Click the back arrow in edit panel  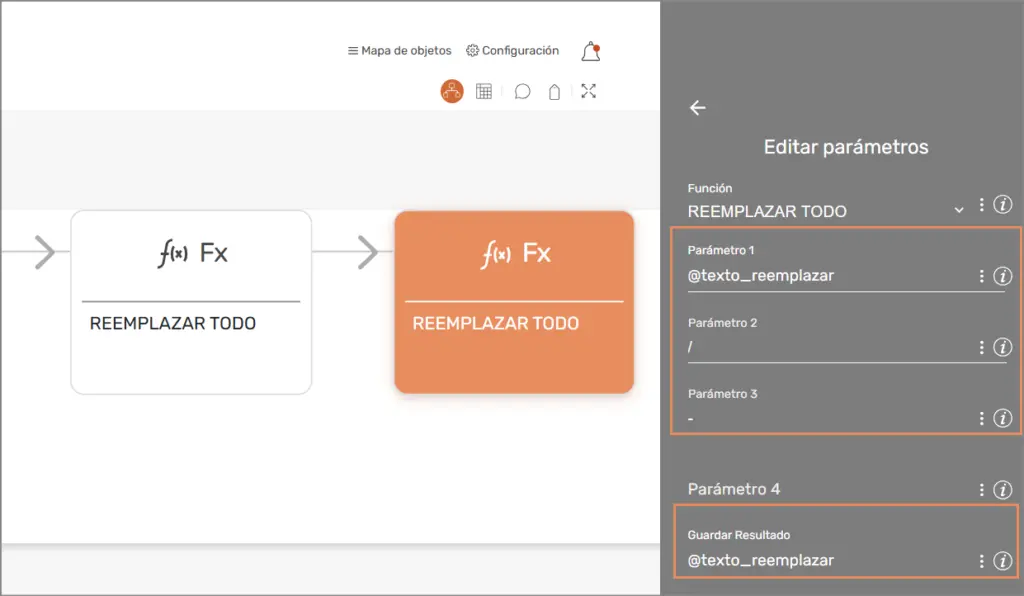click(x=698, y=108)
